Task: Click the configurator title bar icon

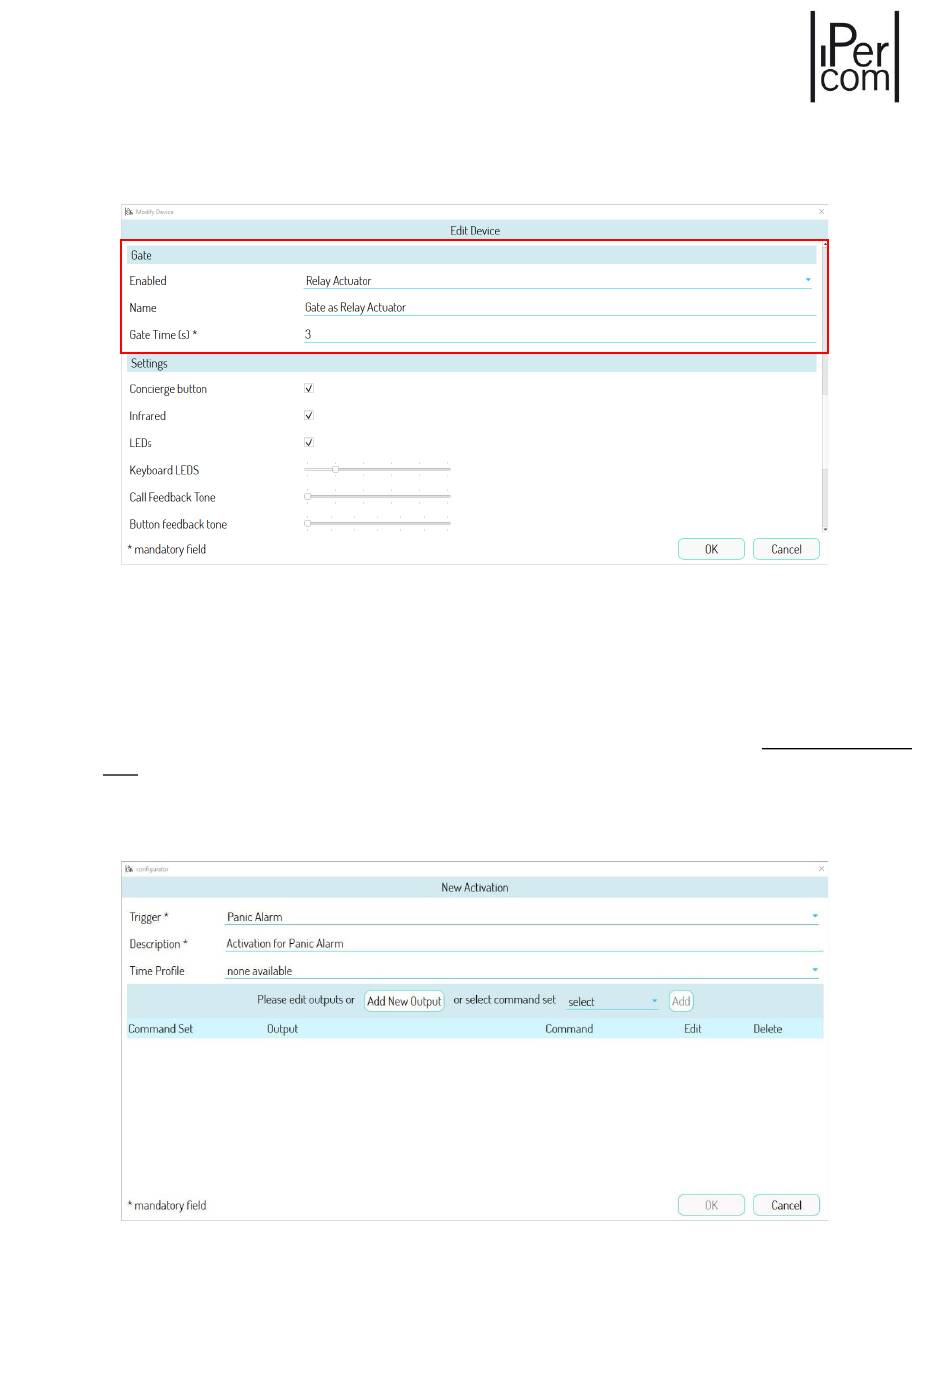Action: click(x=129, y=869)
